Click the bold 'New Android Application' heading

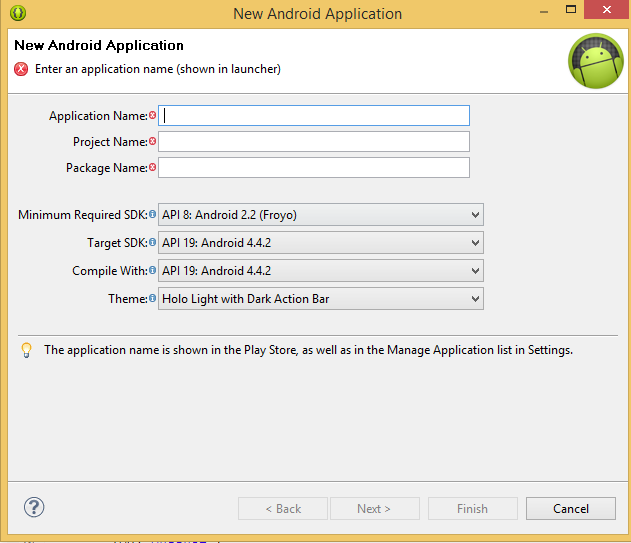point(99,45)
